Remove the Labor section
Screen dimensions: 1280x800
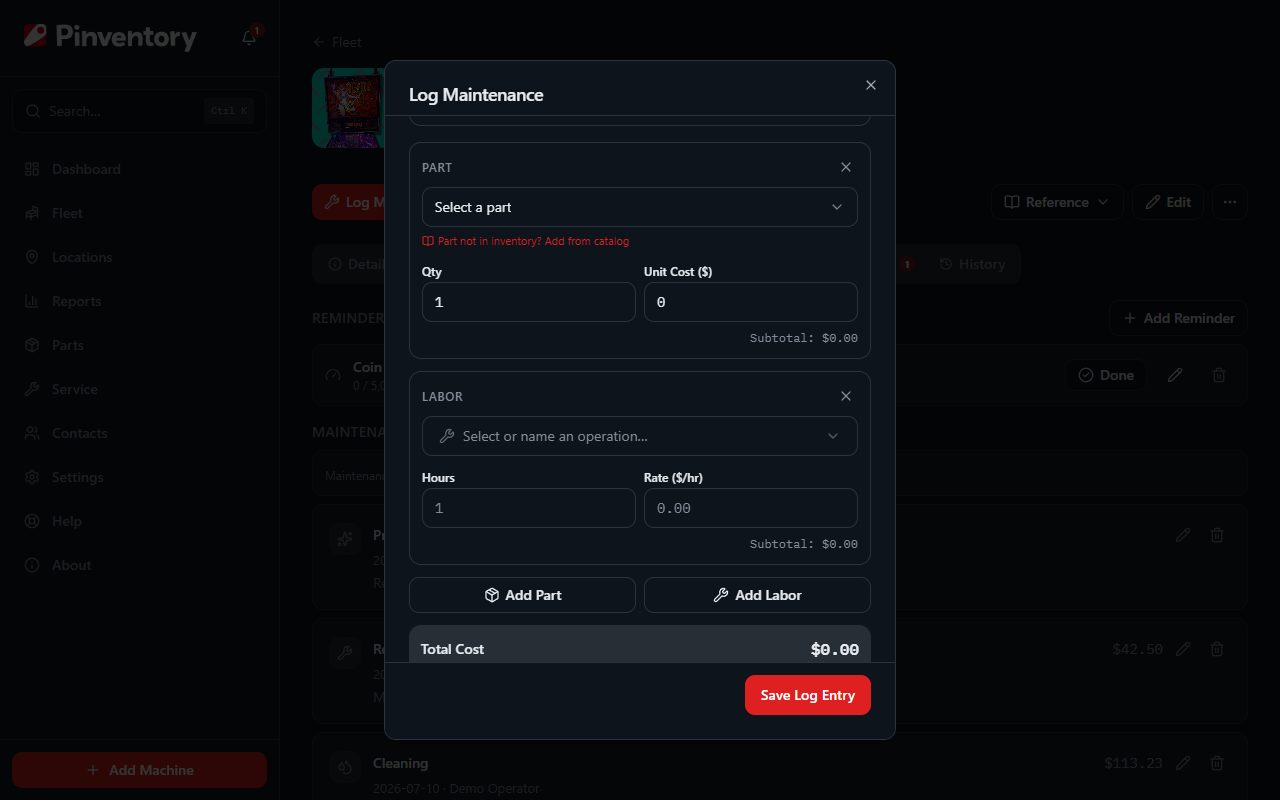point(846,396)
